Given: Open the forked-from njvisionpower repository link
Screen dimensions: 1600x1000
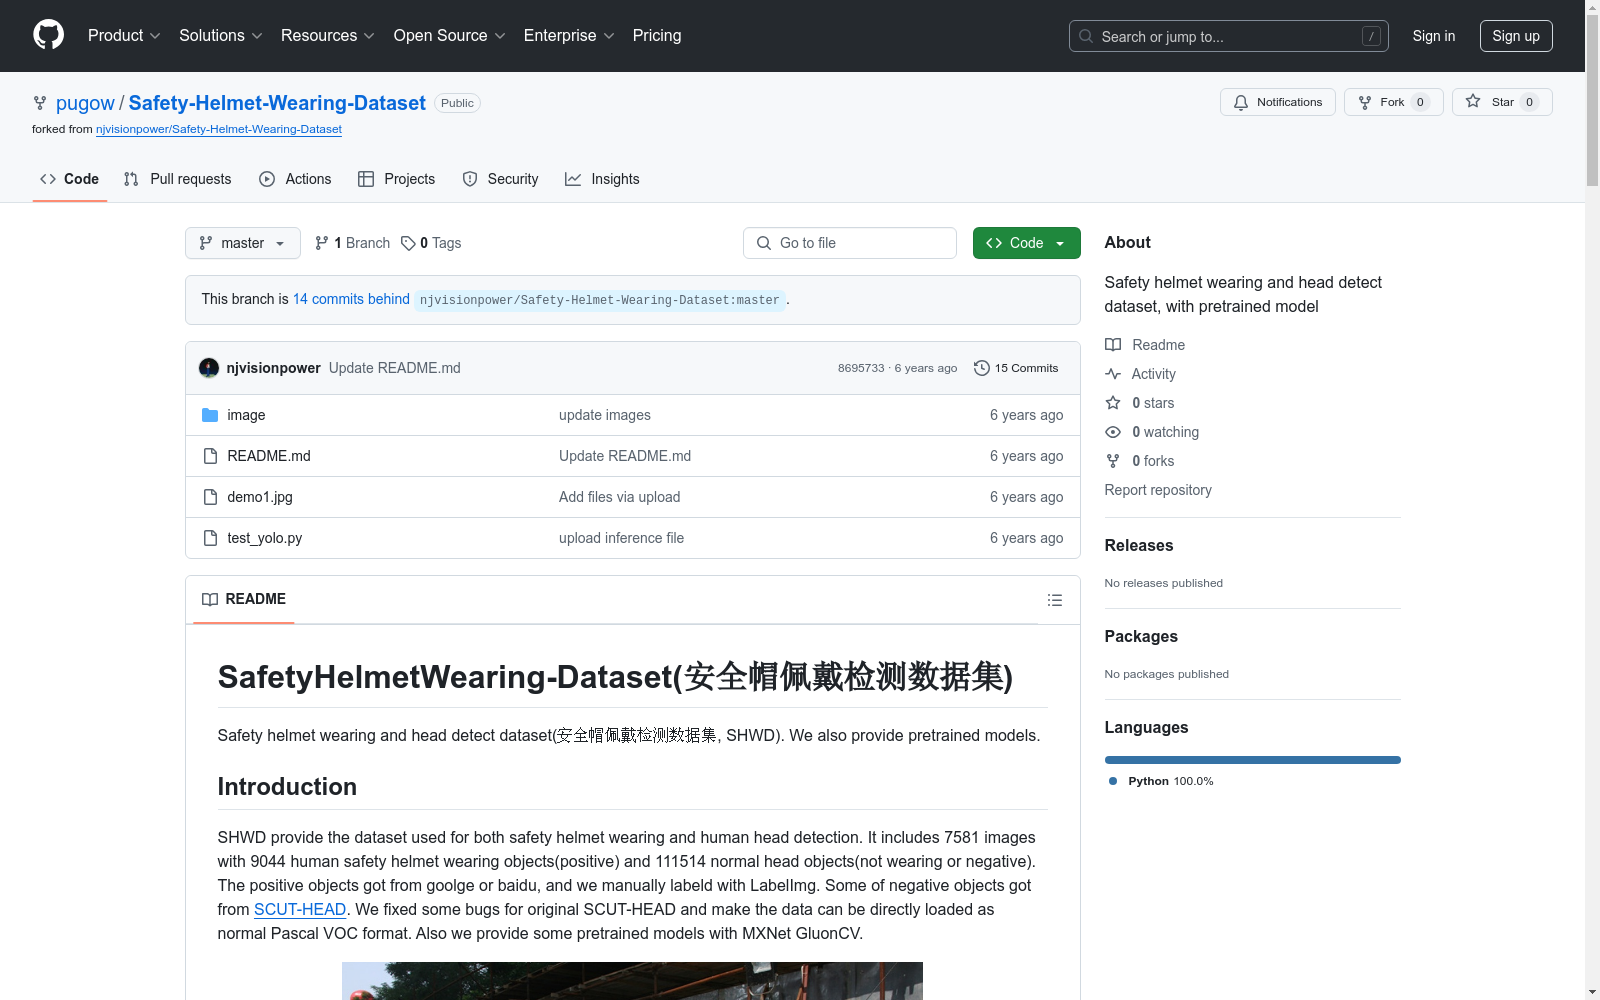Looking at the screenshot, I should (x=219, y=129).
